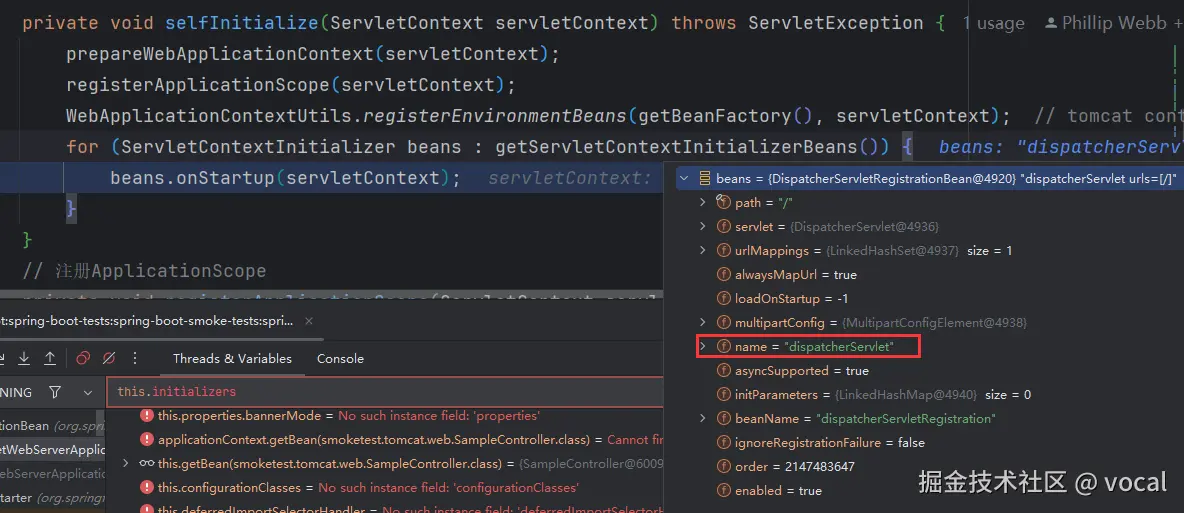The height and width of the screenshot is (513, 1184).
Task: Switch to the Console tab
Action: click(340, 359)
